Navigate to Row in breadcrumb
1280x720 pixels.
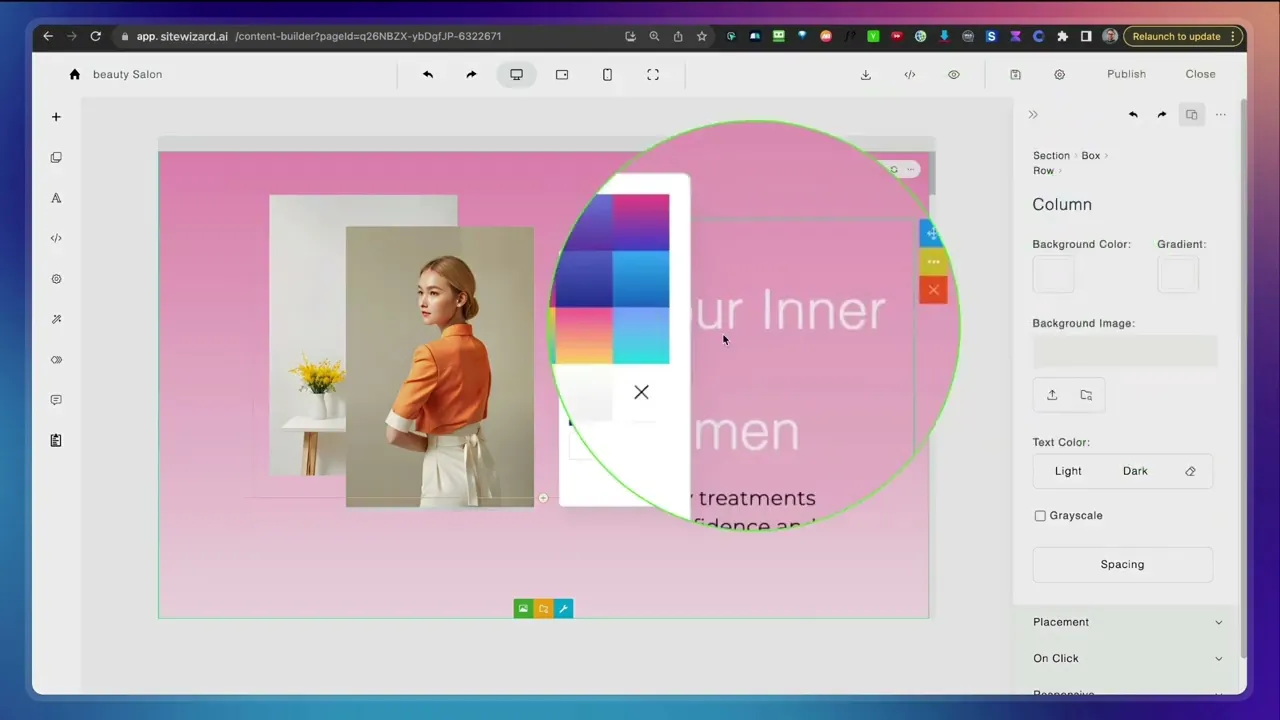(1043, 171)
